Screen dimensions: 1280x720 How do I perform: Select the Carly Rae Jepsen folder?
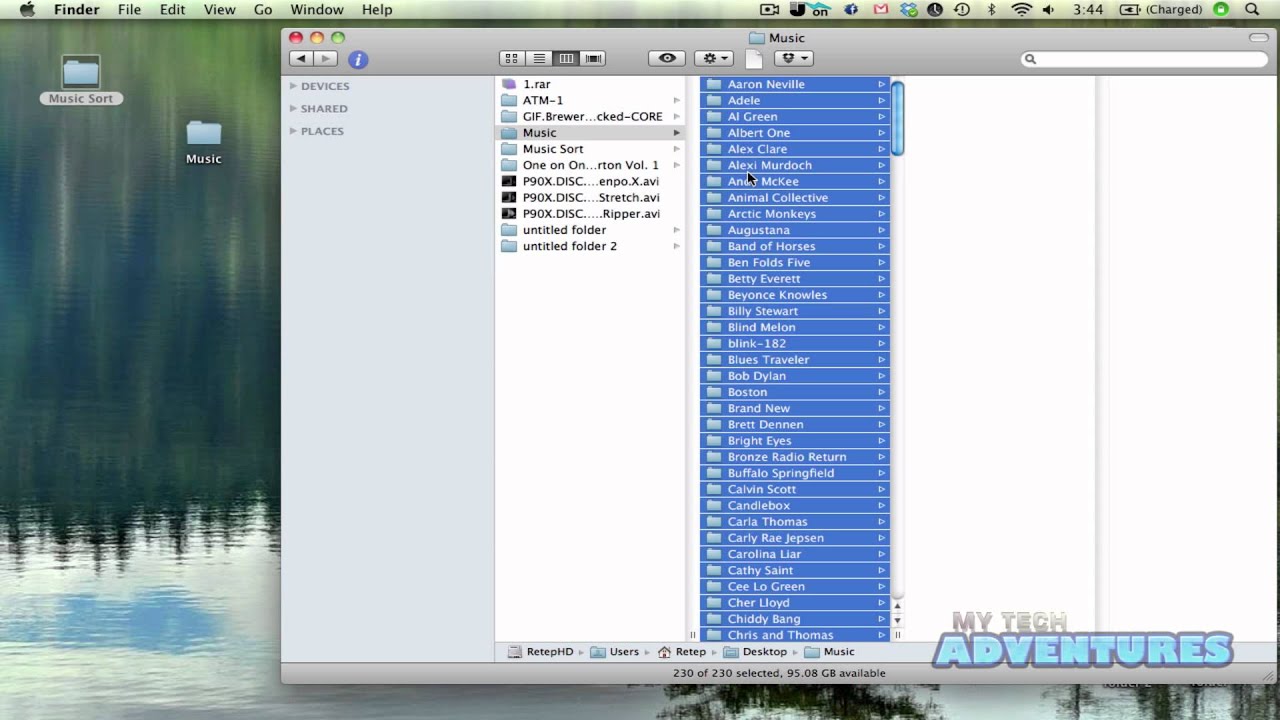[795, 538]
